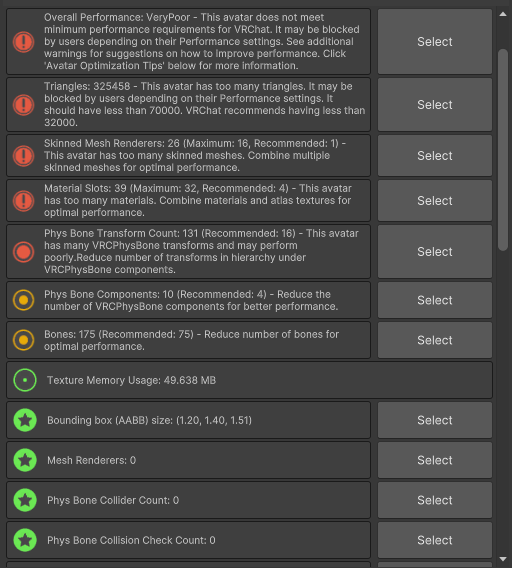Click Select for Skinned Mesh Renderers
Image resolution: width=512 pixels, height=568 pixels.
tap(435, 156)
